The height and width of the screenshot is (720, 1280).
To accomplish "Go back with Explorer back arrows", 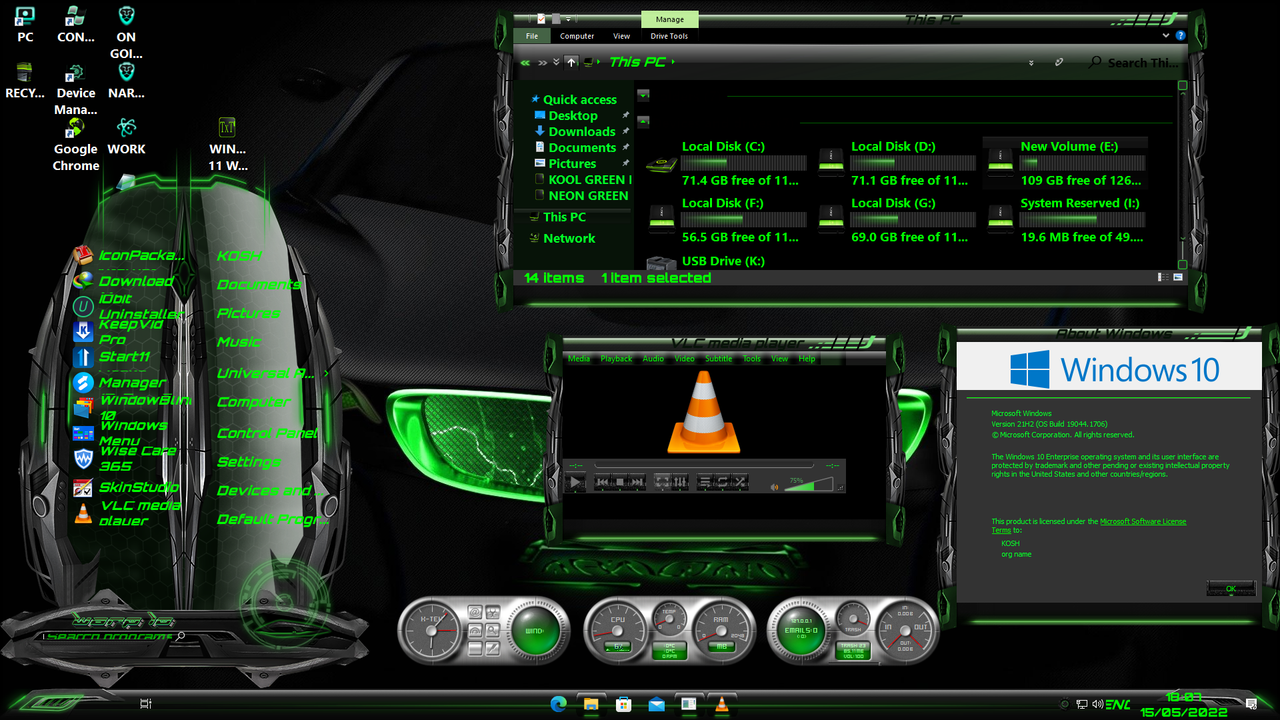I will click(x=525, y=62).
